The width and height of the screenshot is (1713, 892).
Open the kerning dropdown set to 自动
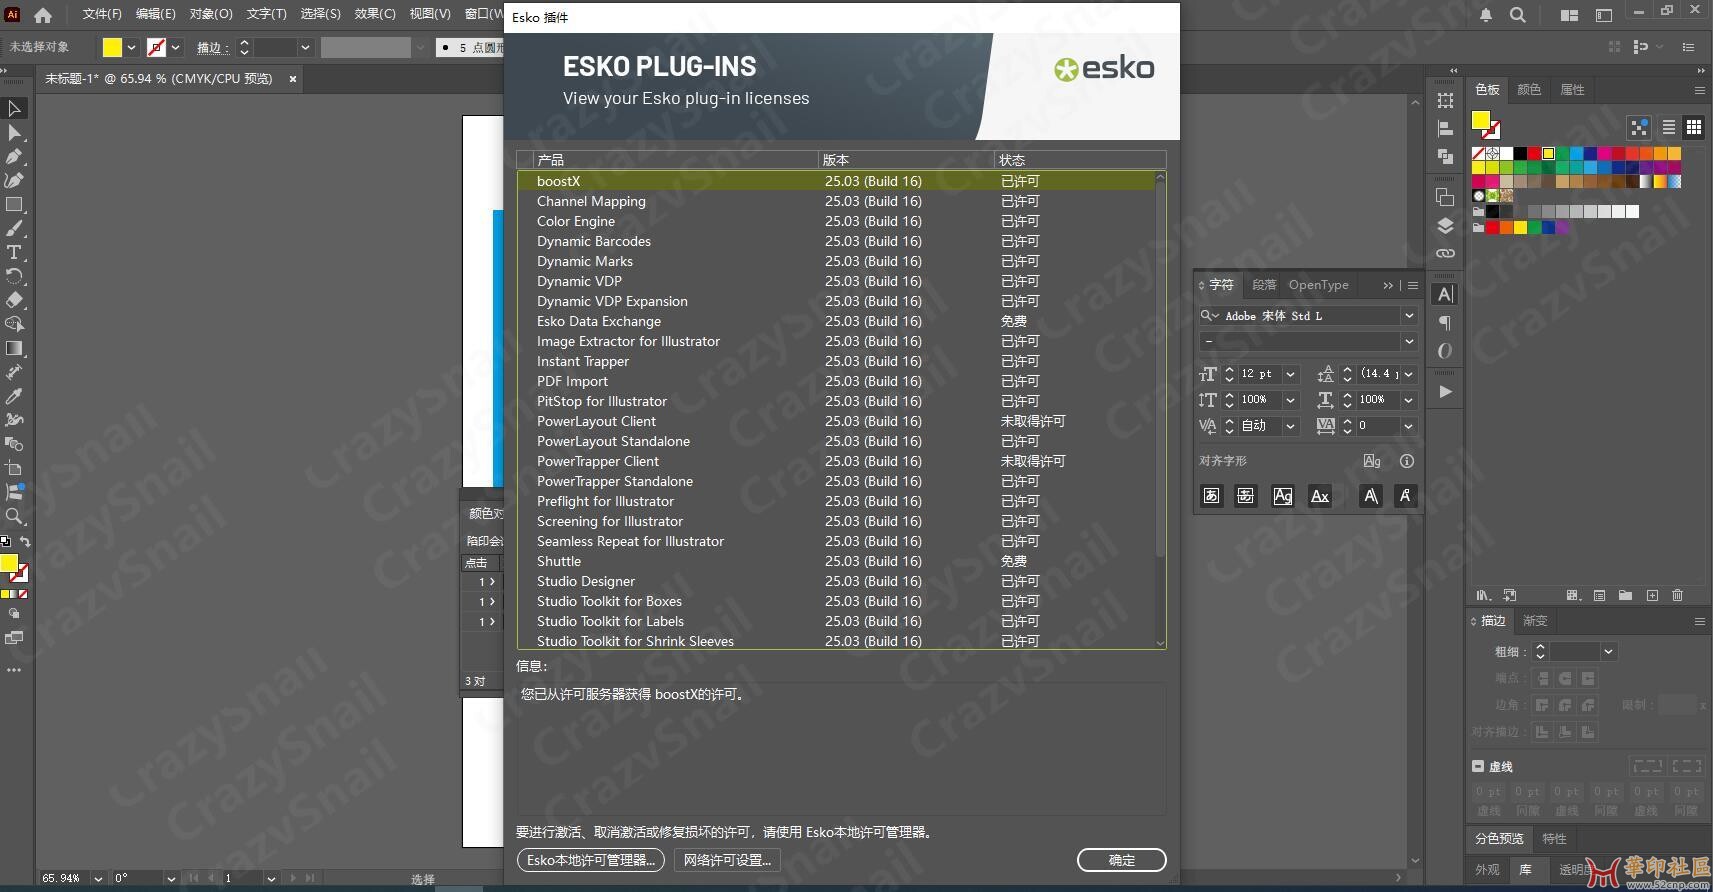(x=1291, y=426)
